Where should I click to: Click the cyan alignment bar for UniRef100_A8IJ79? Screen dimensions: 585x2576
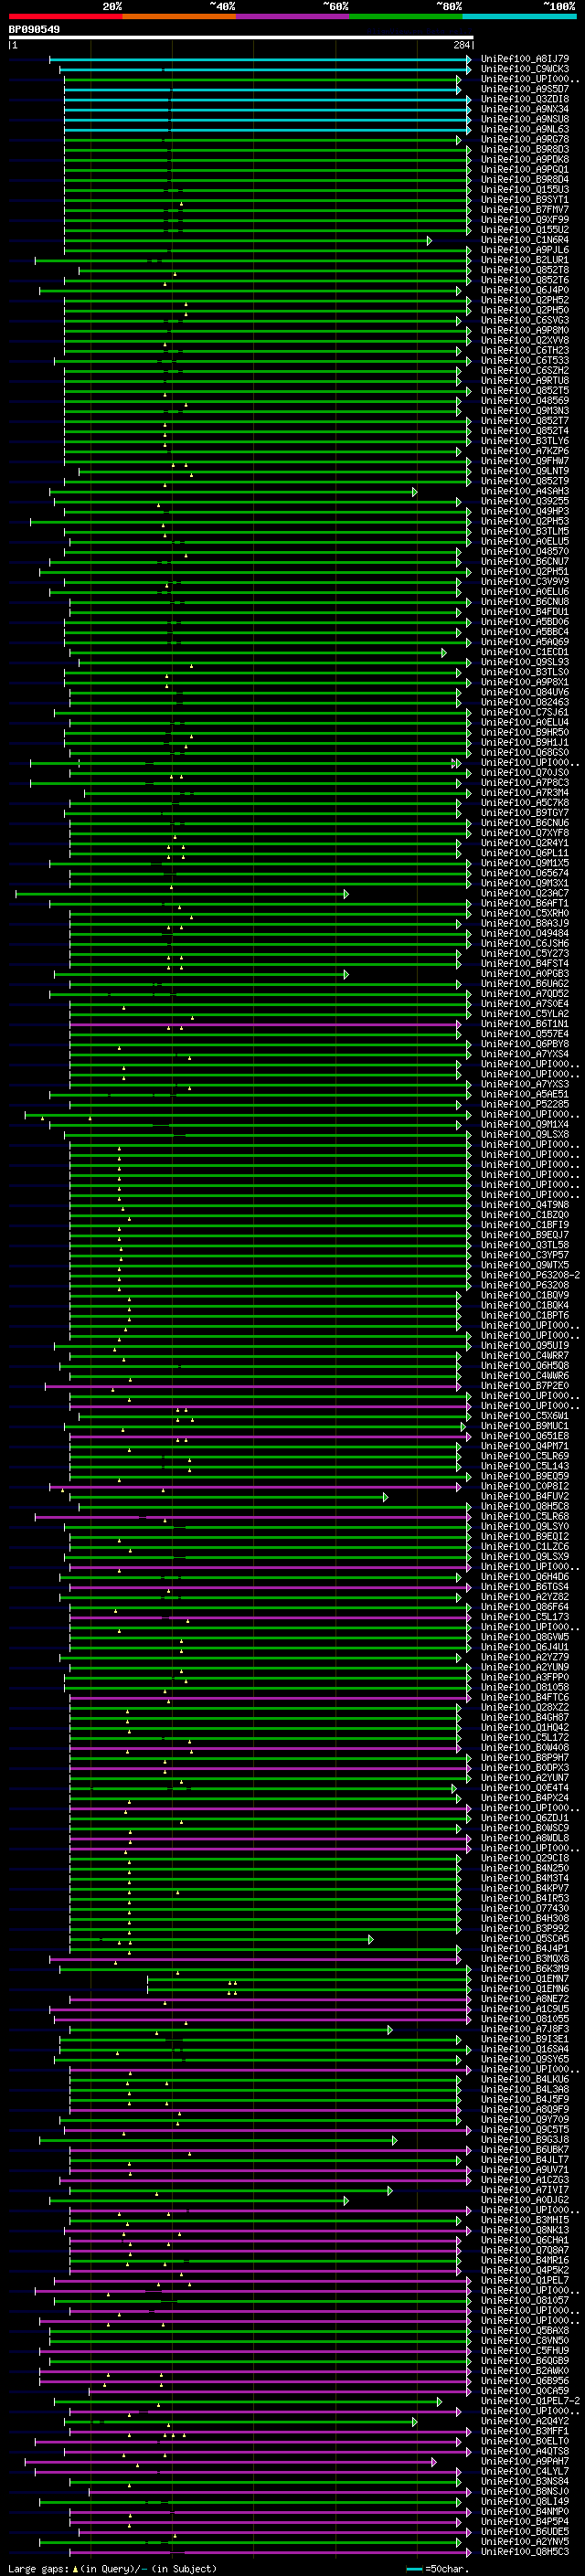pyautogui.click(x=260, y=59)
